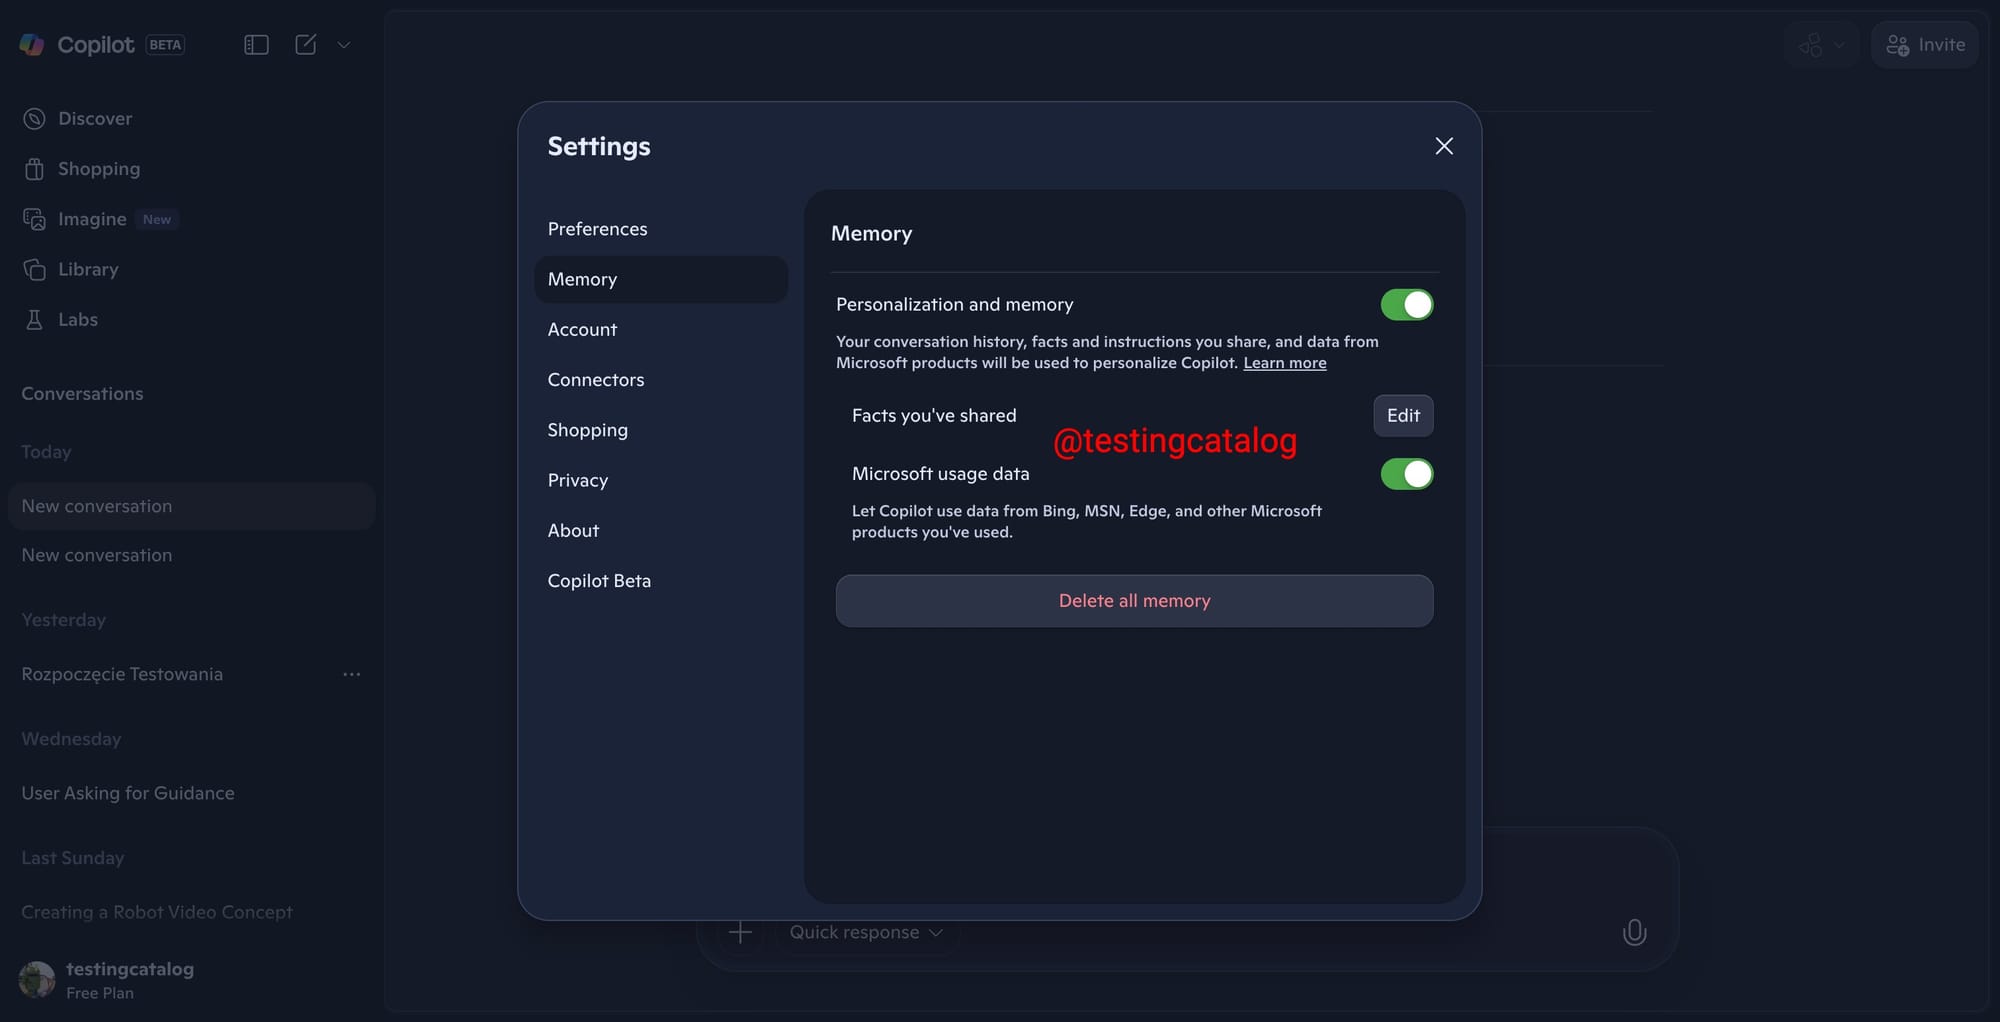Click the microphone voice input icon

click(x=1634, y=932)
